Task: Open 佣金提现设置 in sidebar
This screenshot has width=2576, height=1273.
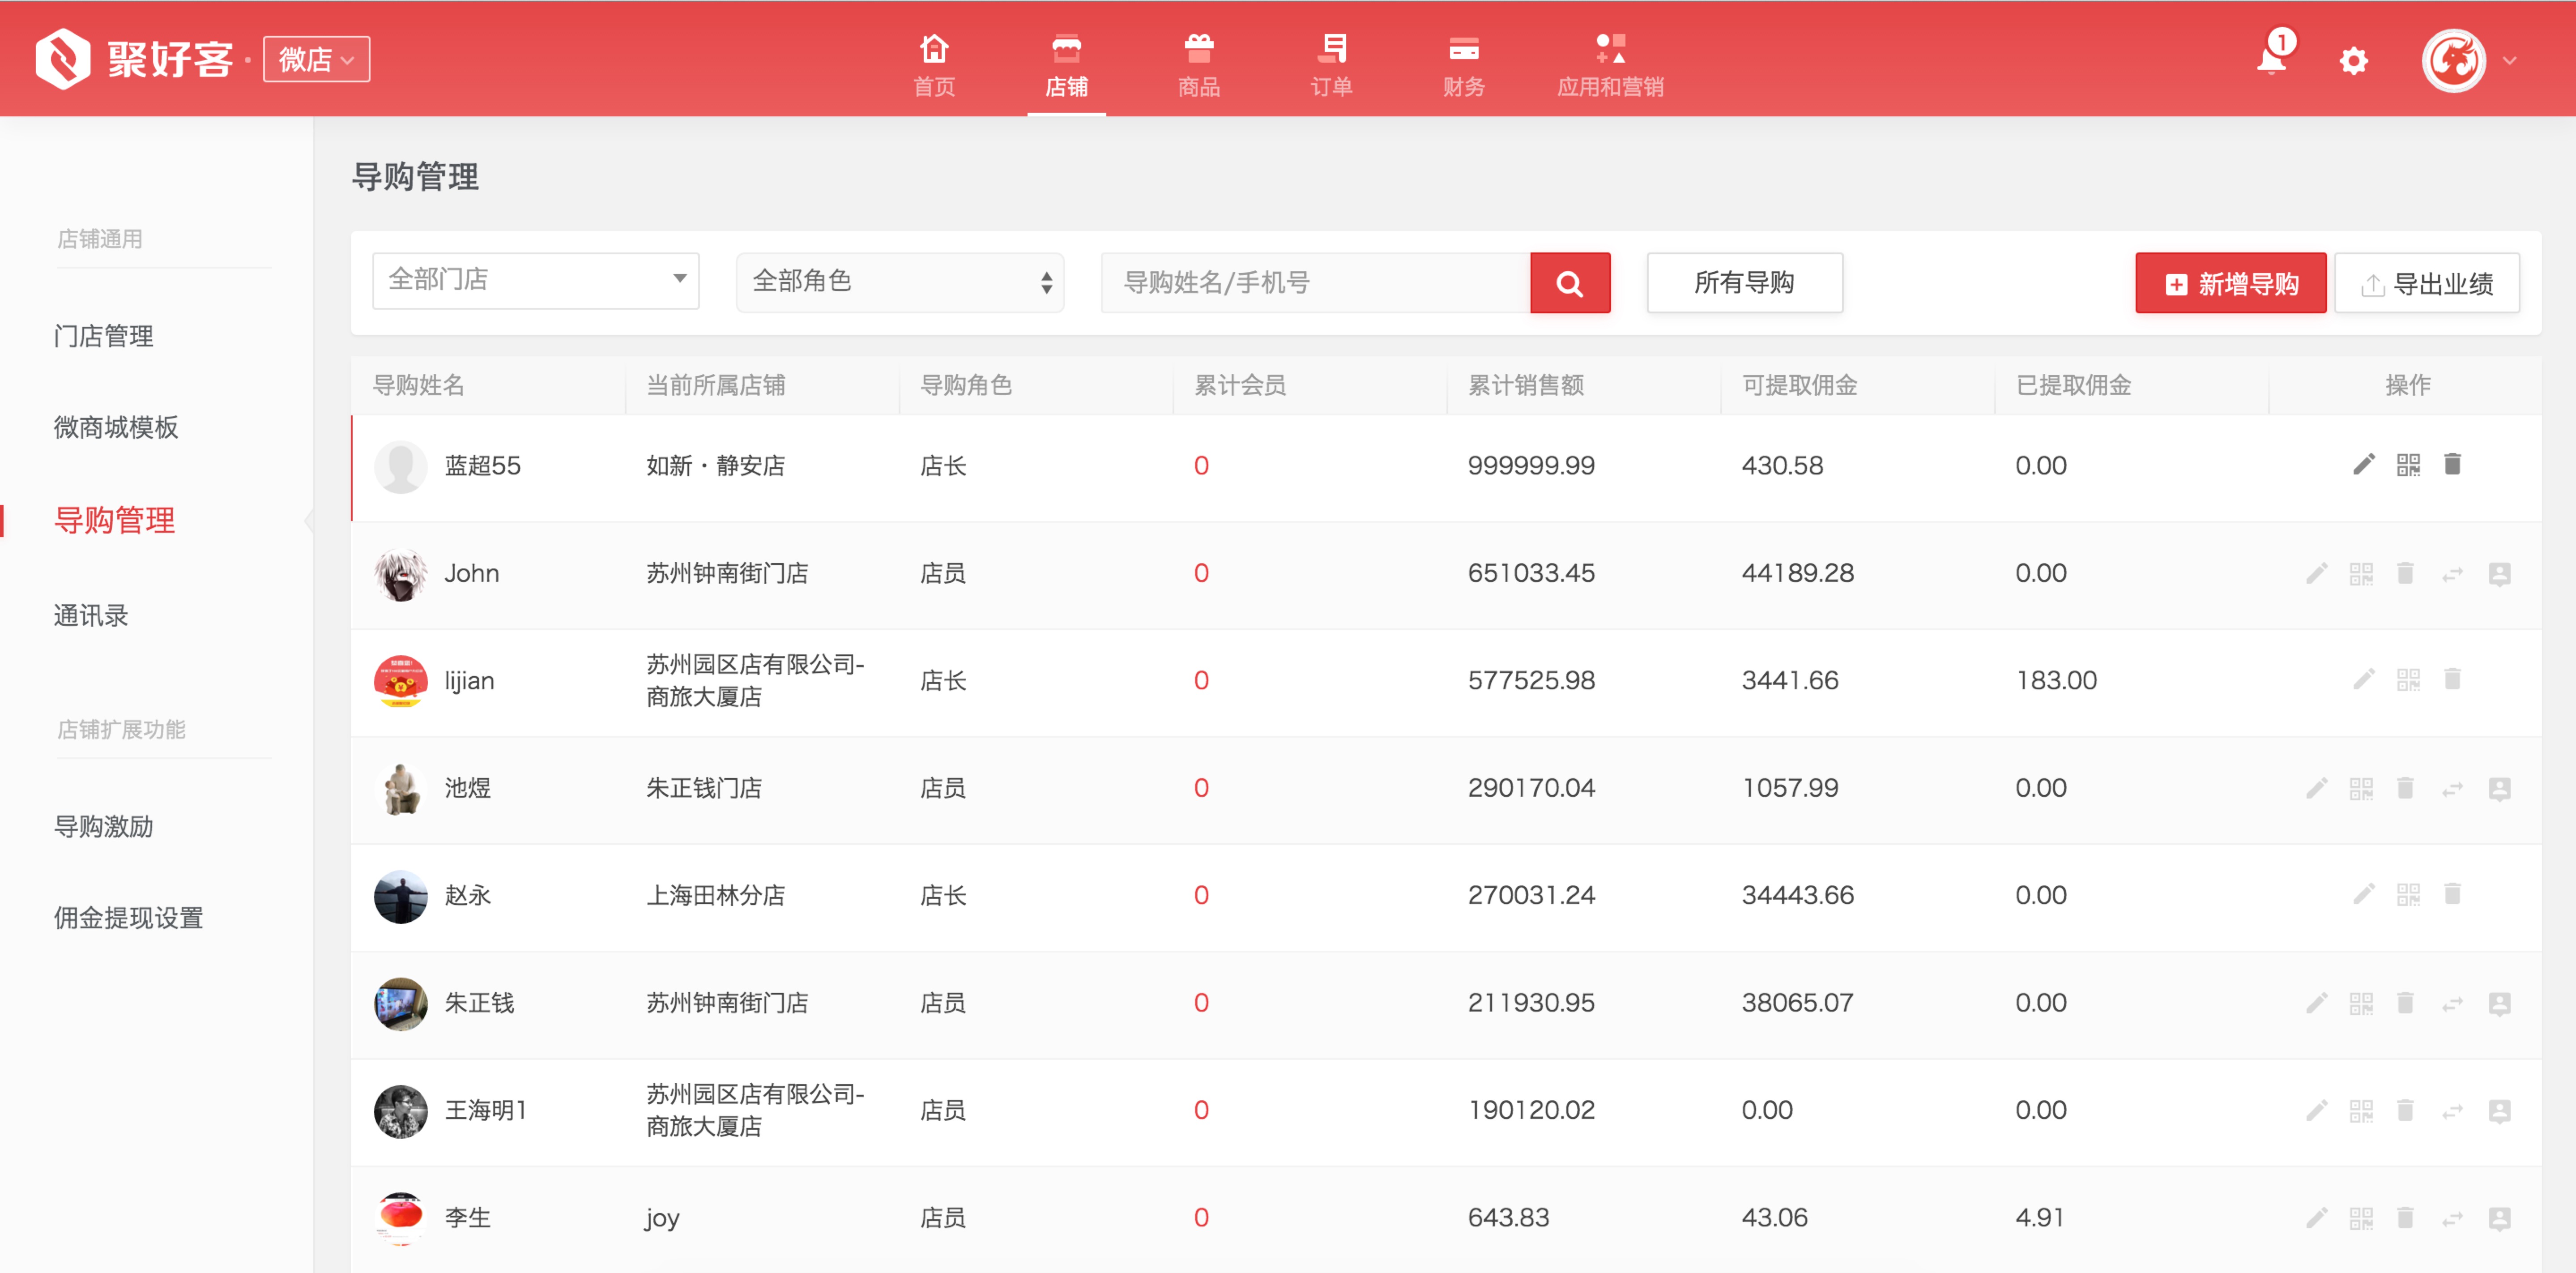Action: tap(128, 917)
